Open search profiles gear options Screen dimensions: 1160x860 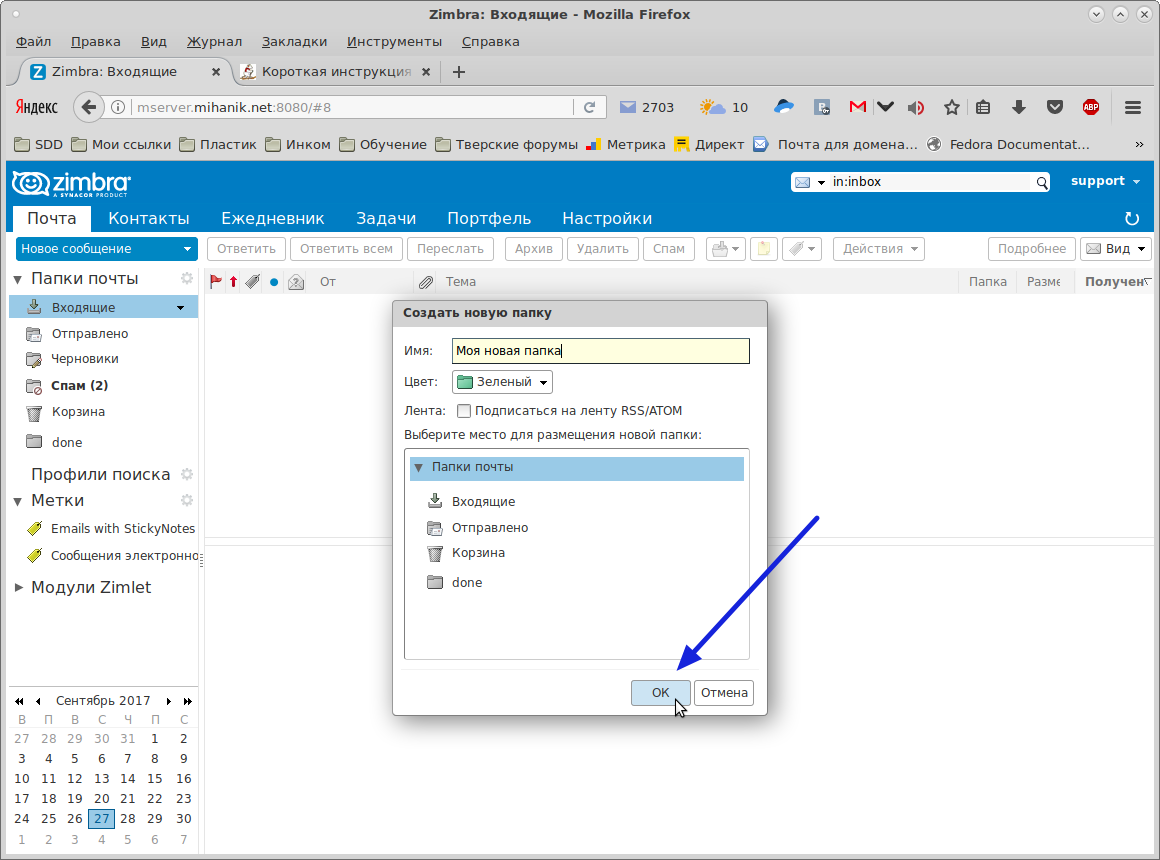click(186, 474)
